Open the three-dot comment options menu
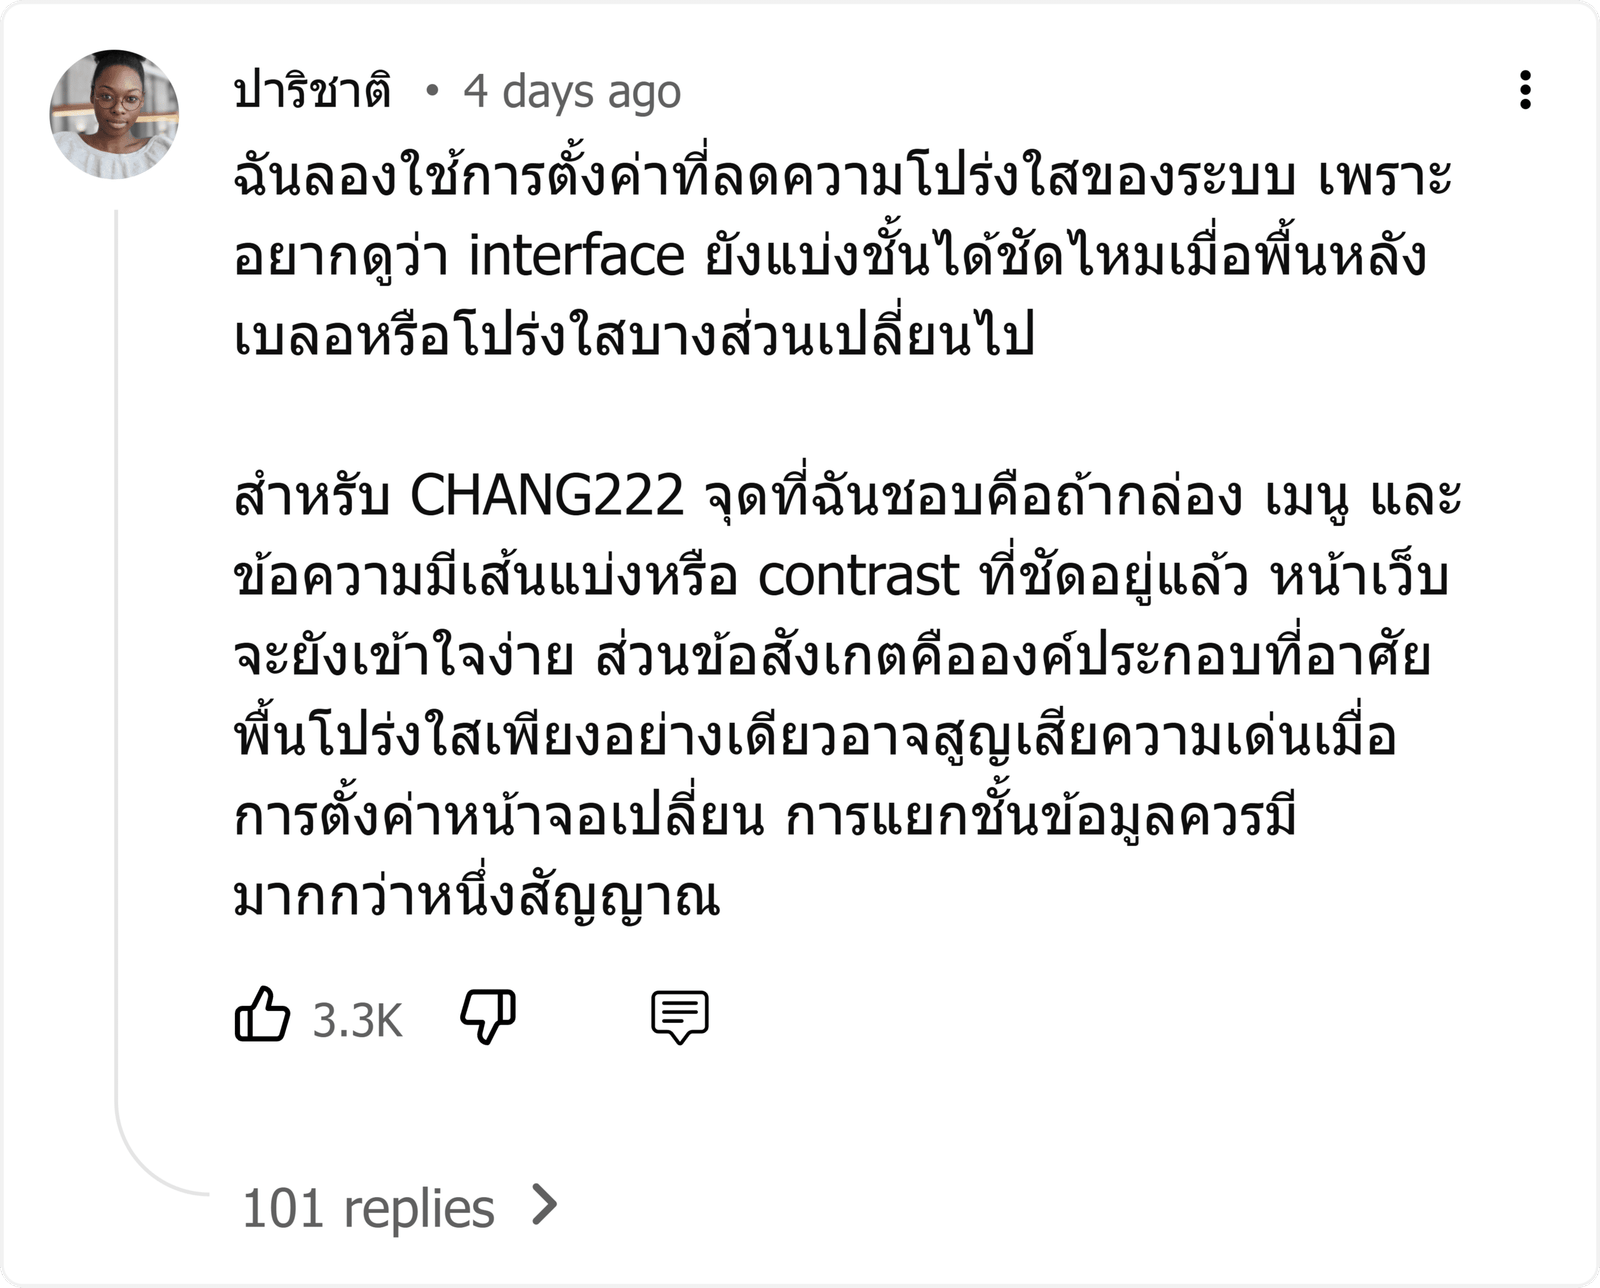Screen dimensions: 1600x1288 tap(1525, 90)
